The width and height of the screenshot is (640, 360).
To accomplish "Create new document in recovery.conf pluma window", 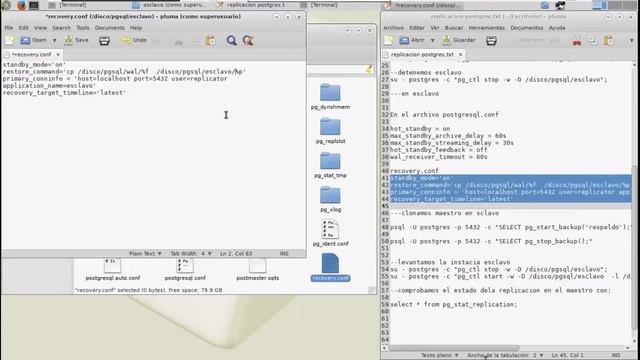I will pos(9,40).
